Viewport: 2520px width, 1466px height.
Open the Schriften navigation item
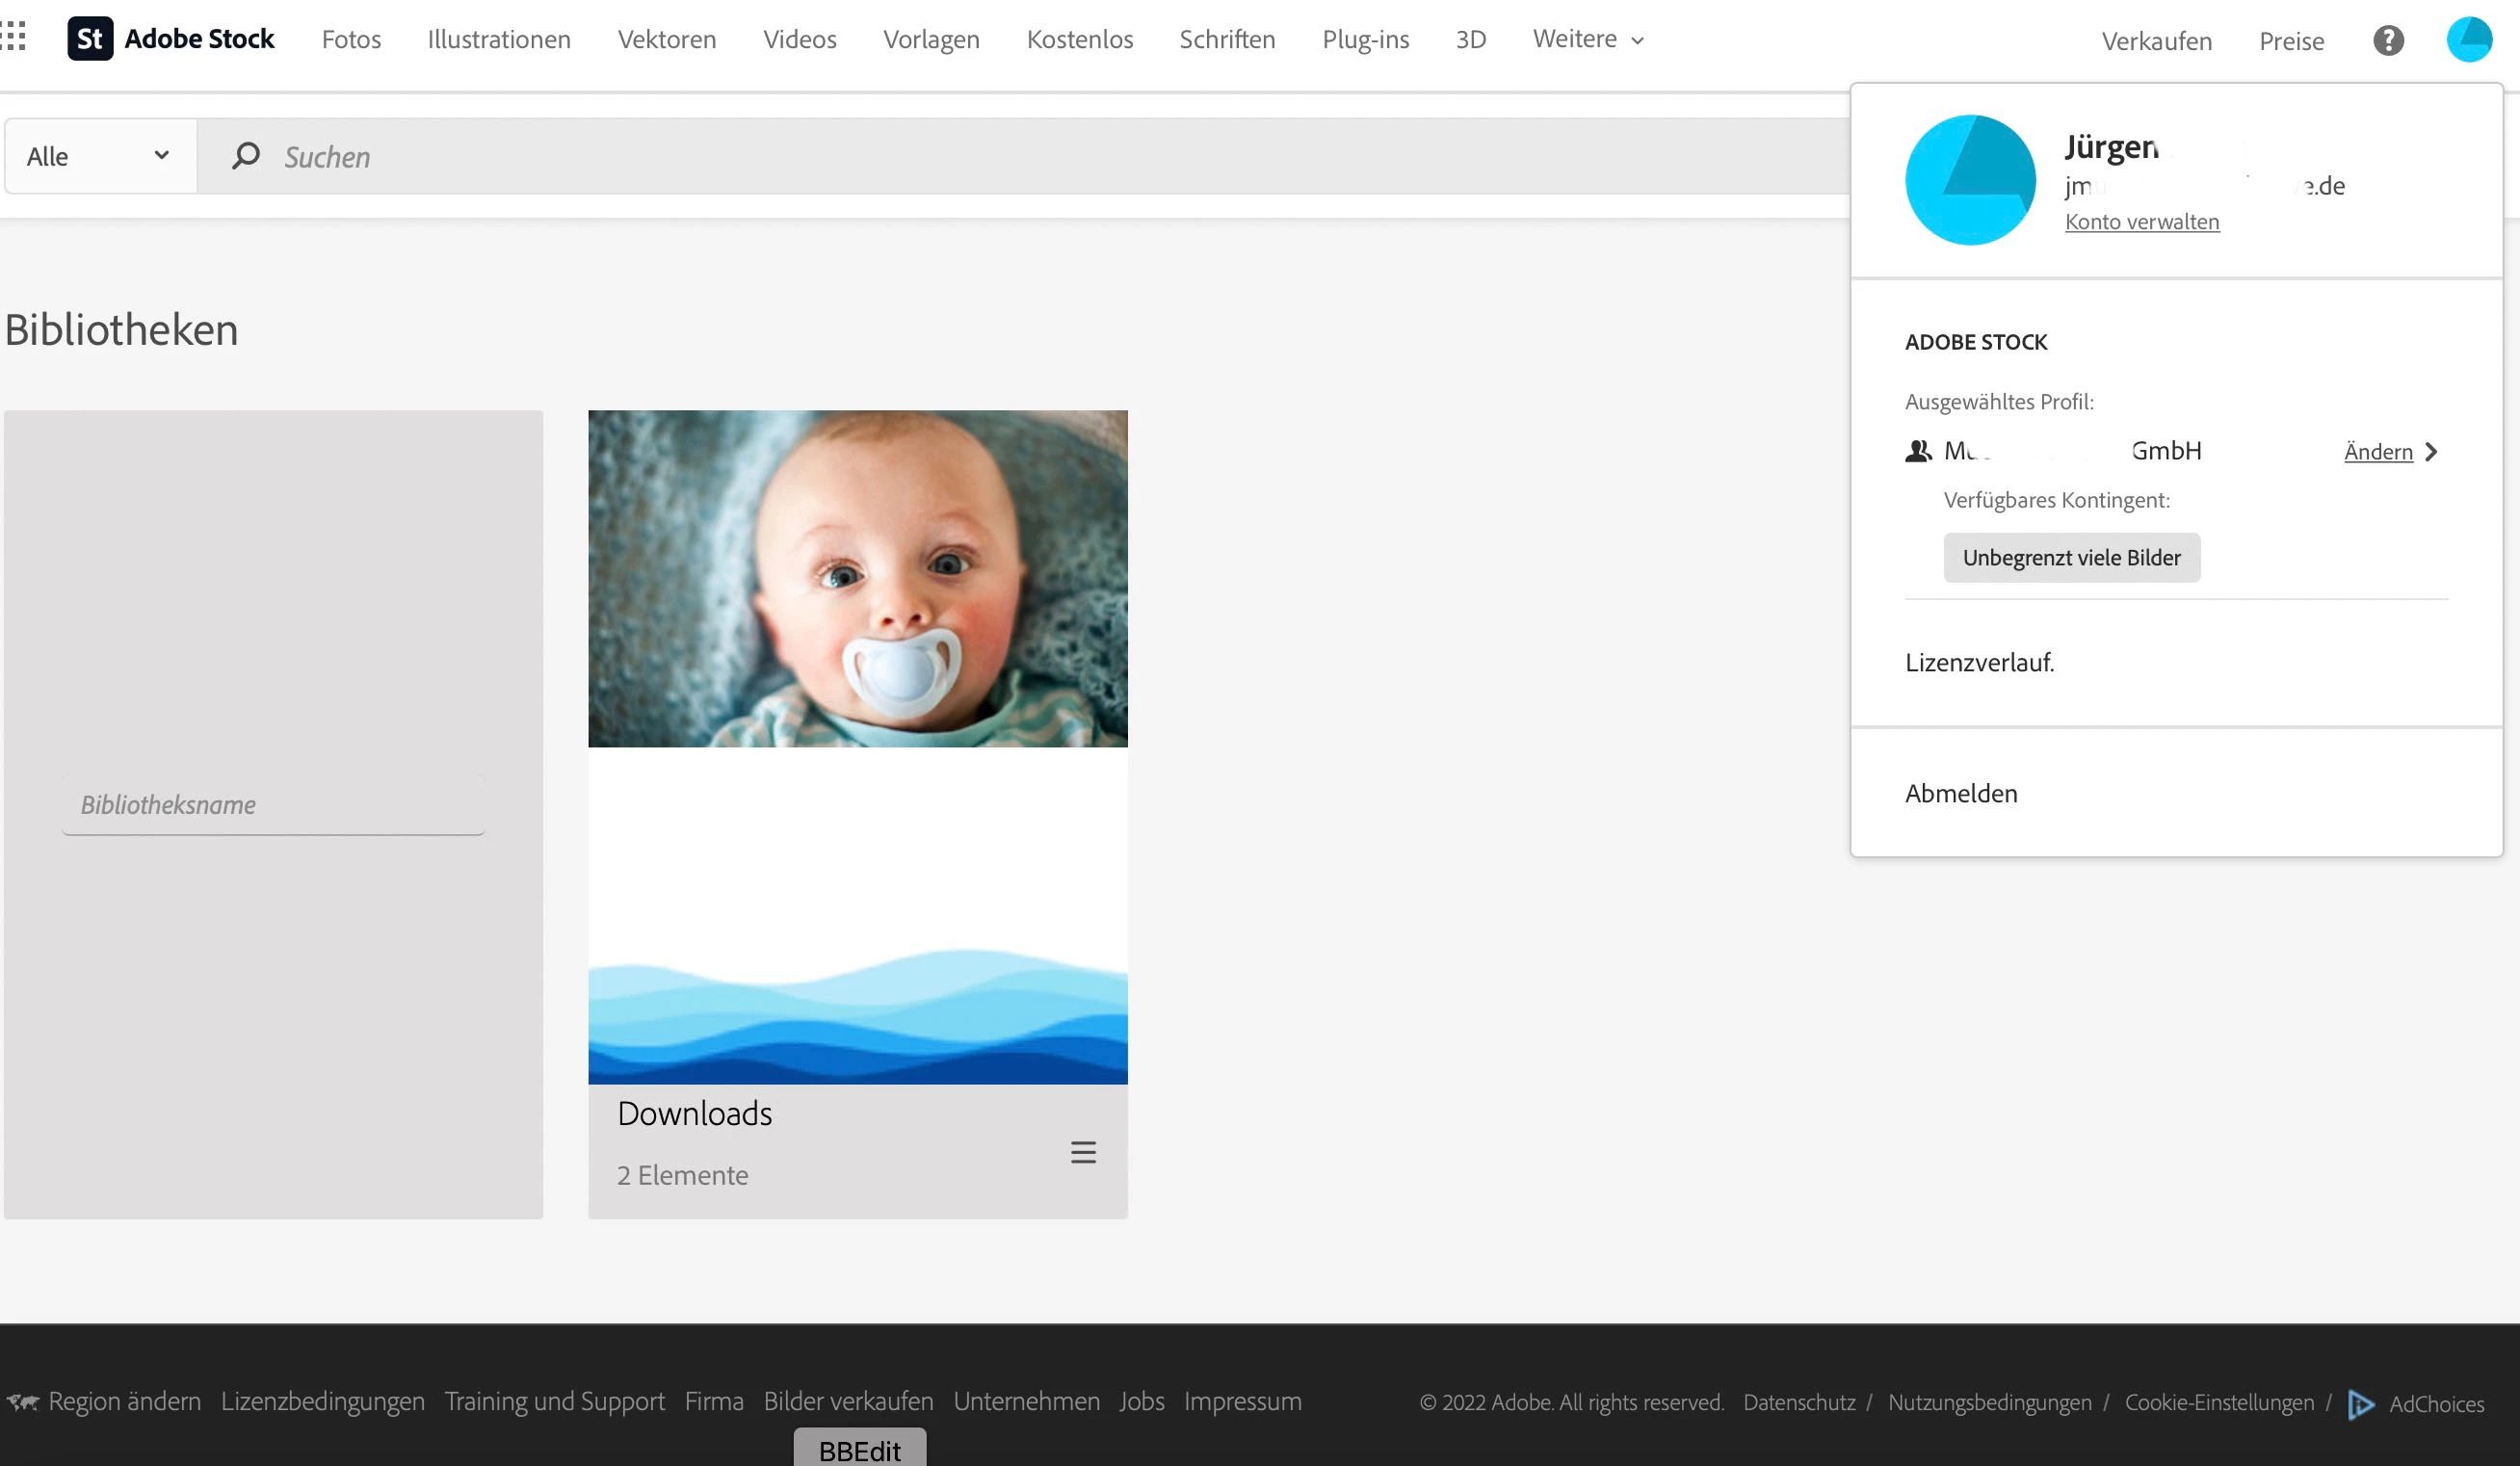coord(1227,39)
